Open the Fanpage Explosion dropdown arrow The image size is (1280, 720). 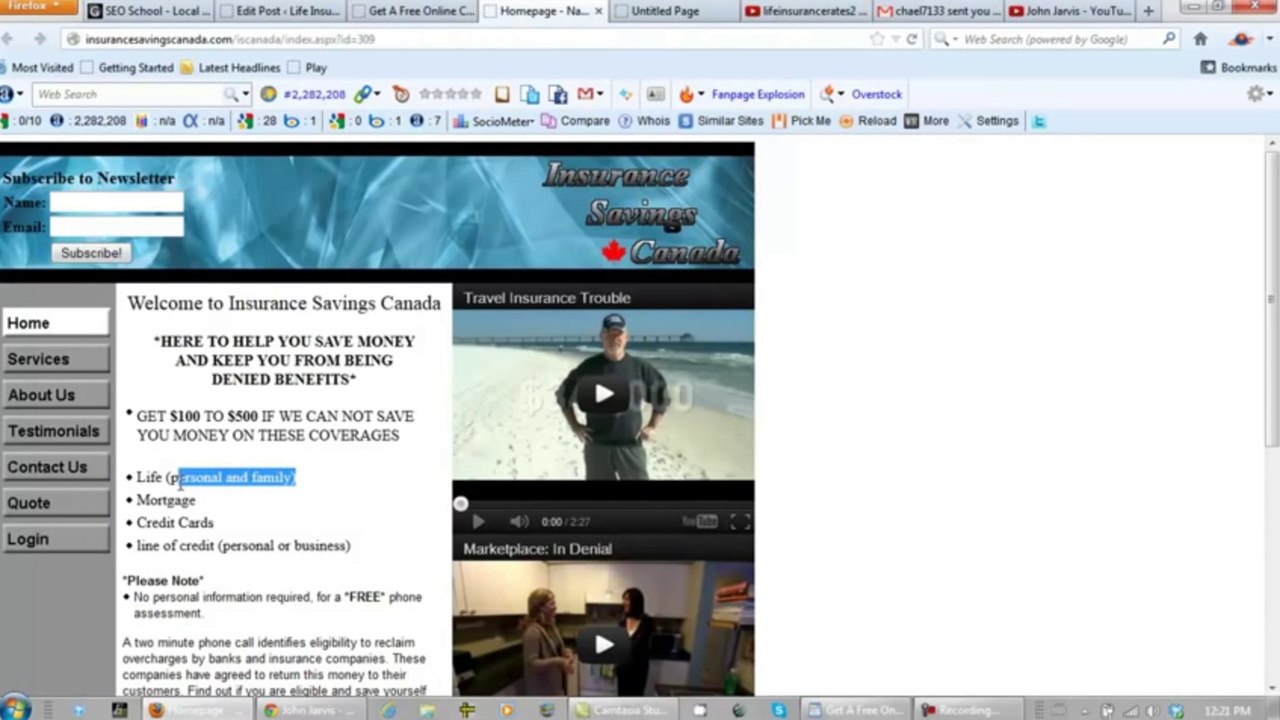pyautogui.click(x=700, y=94)
